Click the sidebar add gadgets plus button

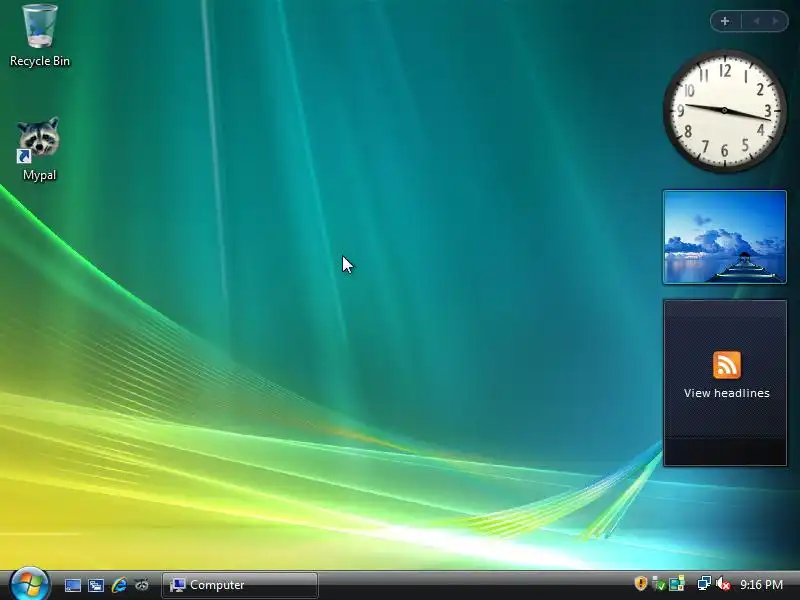pos(724,21)
